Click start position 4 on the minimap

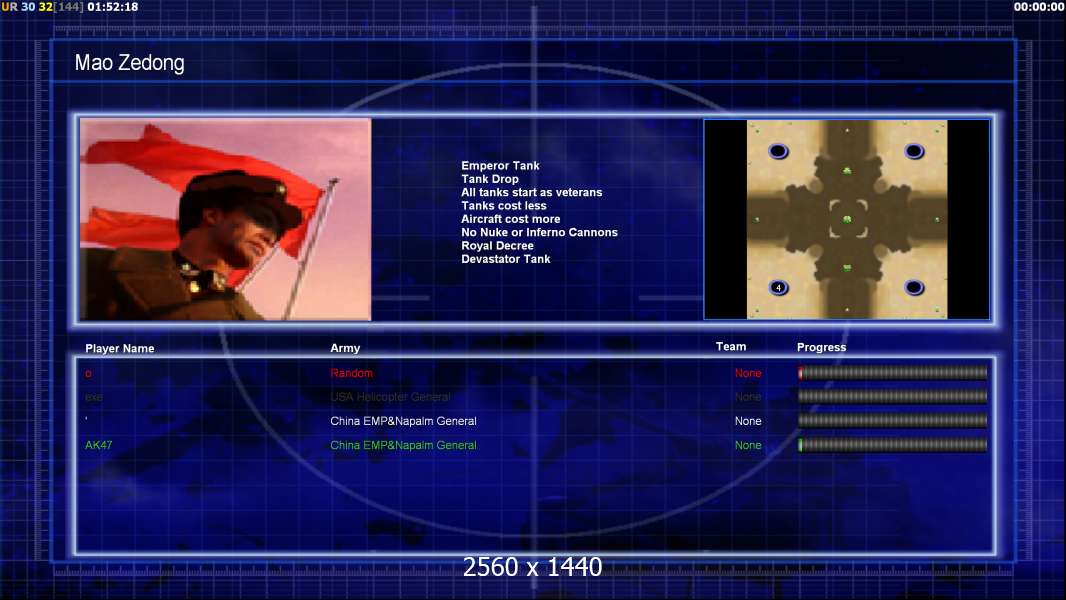pyautogui.click(x=779, y=288)
